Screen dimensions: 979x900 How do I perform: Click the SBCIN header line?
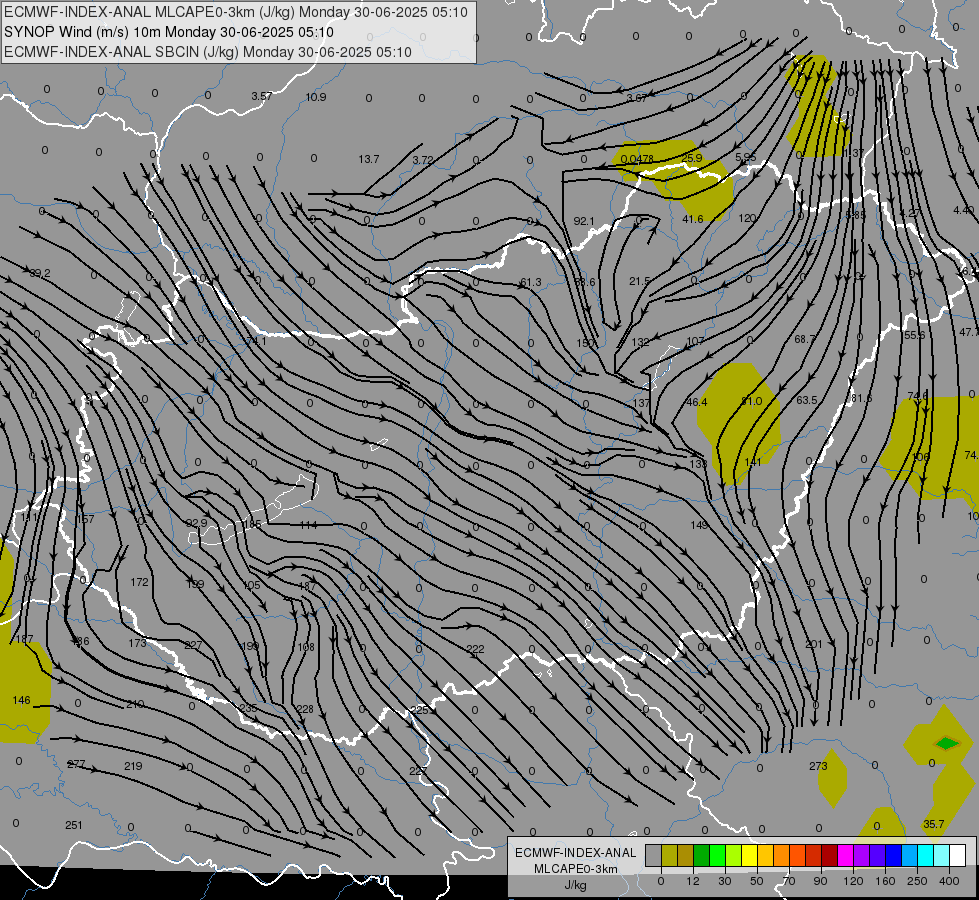click(x=208, y=52)
